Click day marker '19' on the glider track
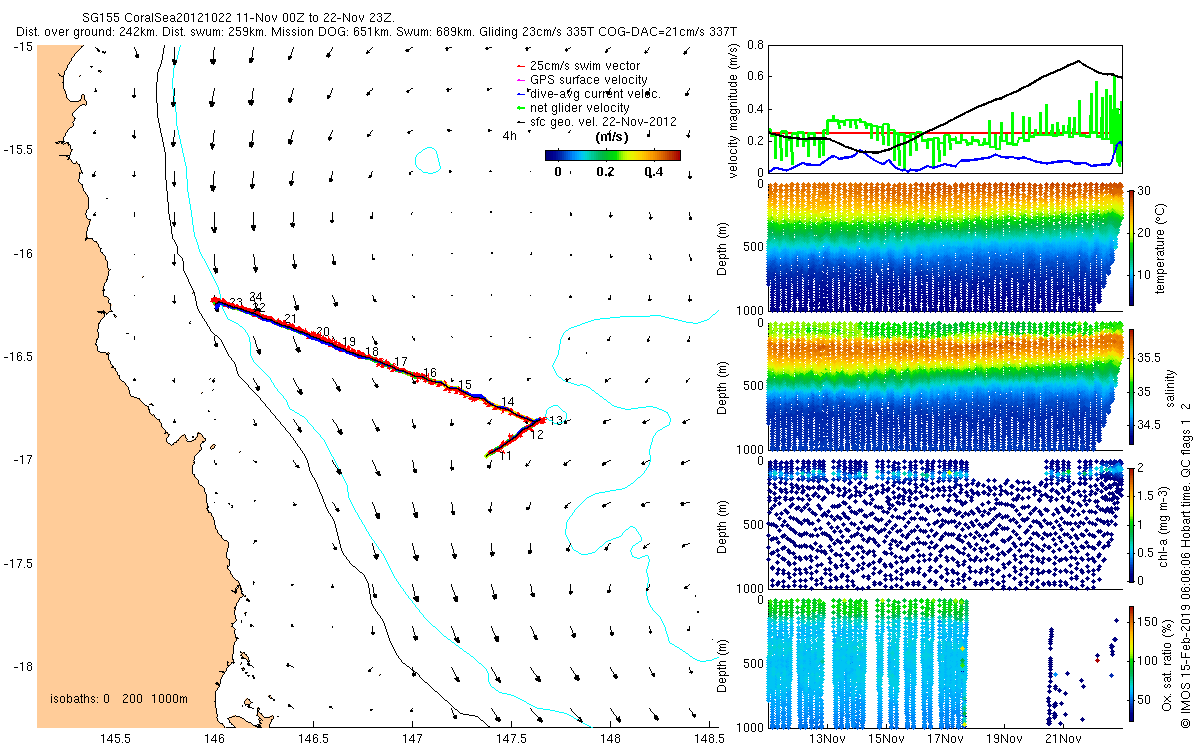 (x=349, y=342)
